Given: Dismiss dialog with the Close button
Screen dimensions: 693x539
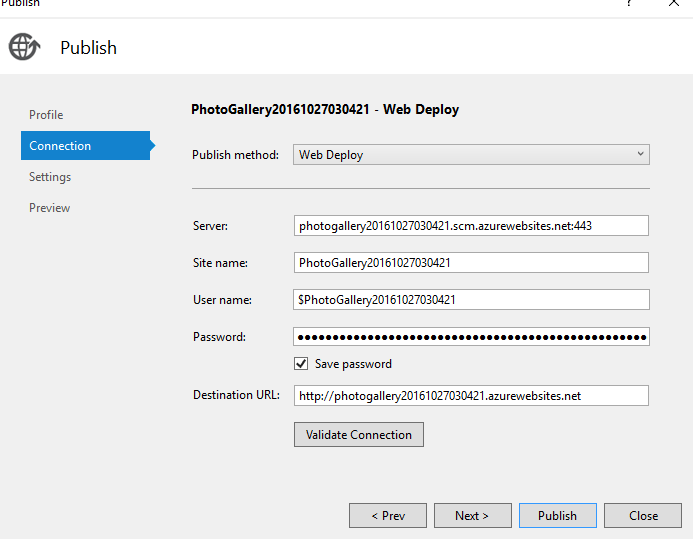Looking at the screenshot, I should point(643,516).
